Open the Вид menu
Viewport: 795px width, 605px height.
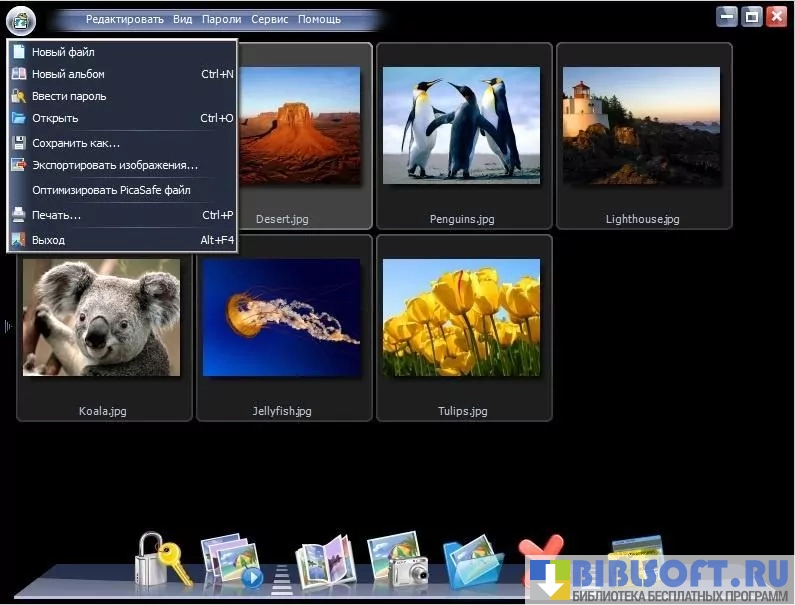pyautogui.click(x=182, y=19)
